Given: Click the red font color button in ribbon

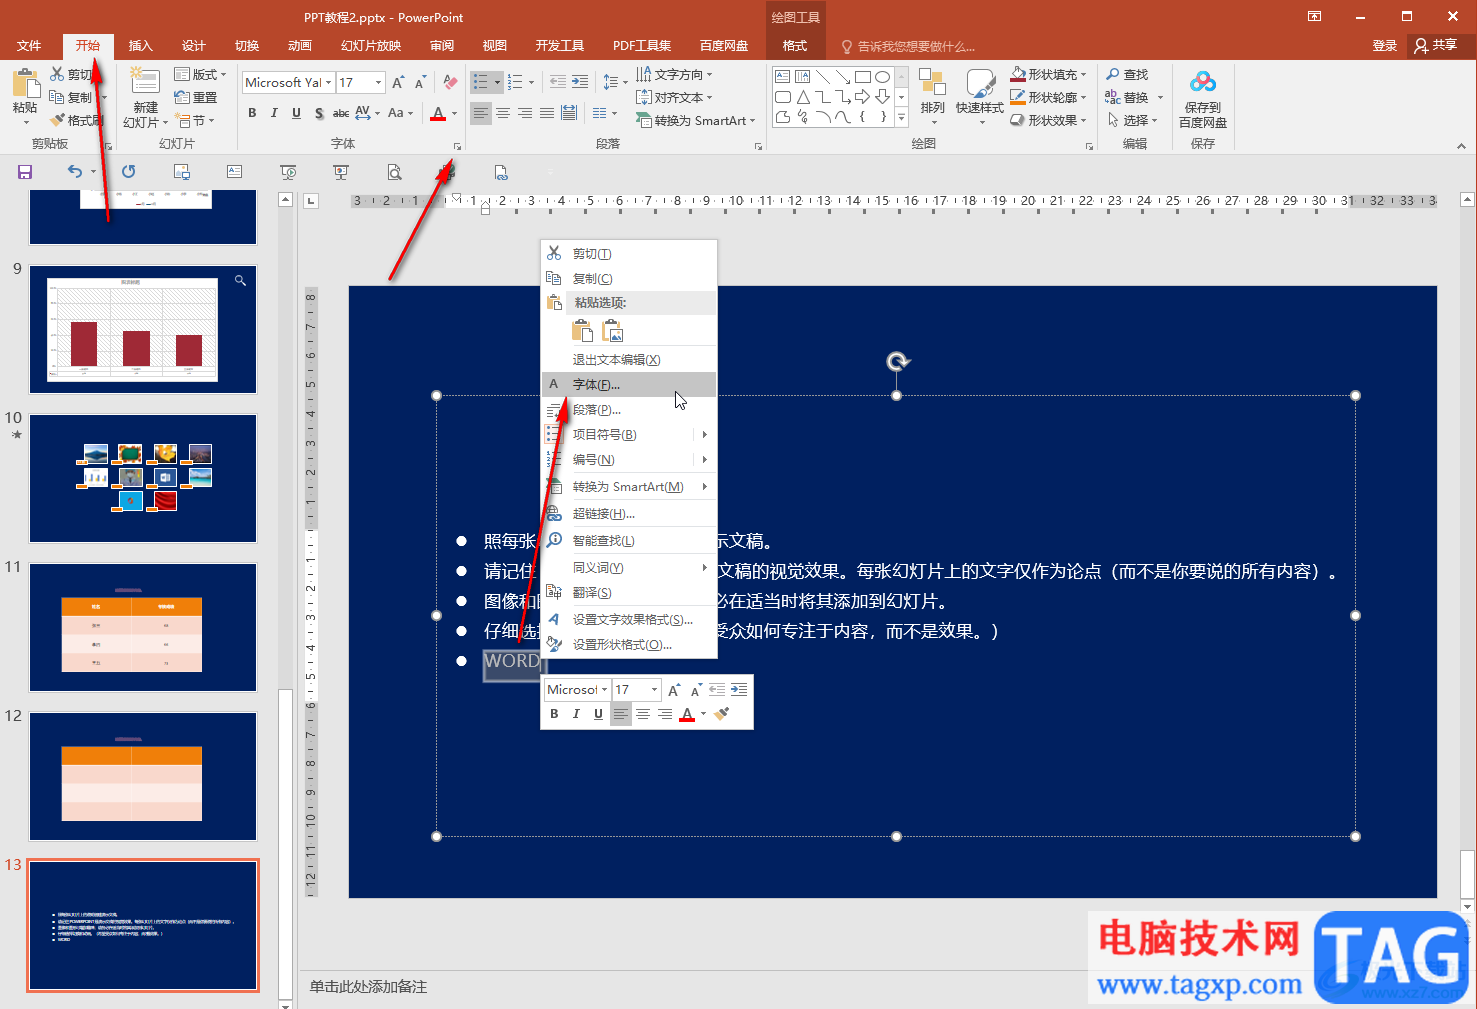Looking at the screenshot, I should (438, 113).
